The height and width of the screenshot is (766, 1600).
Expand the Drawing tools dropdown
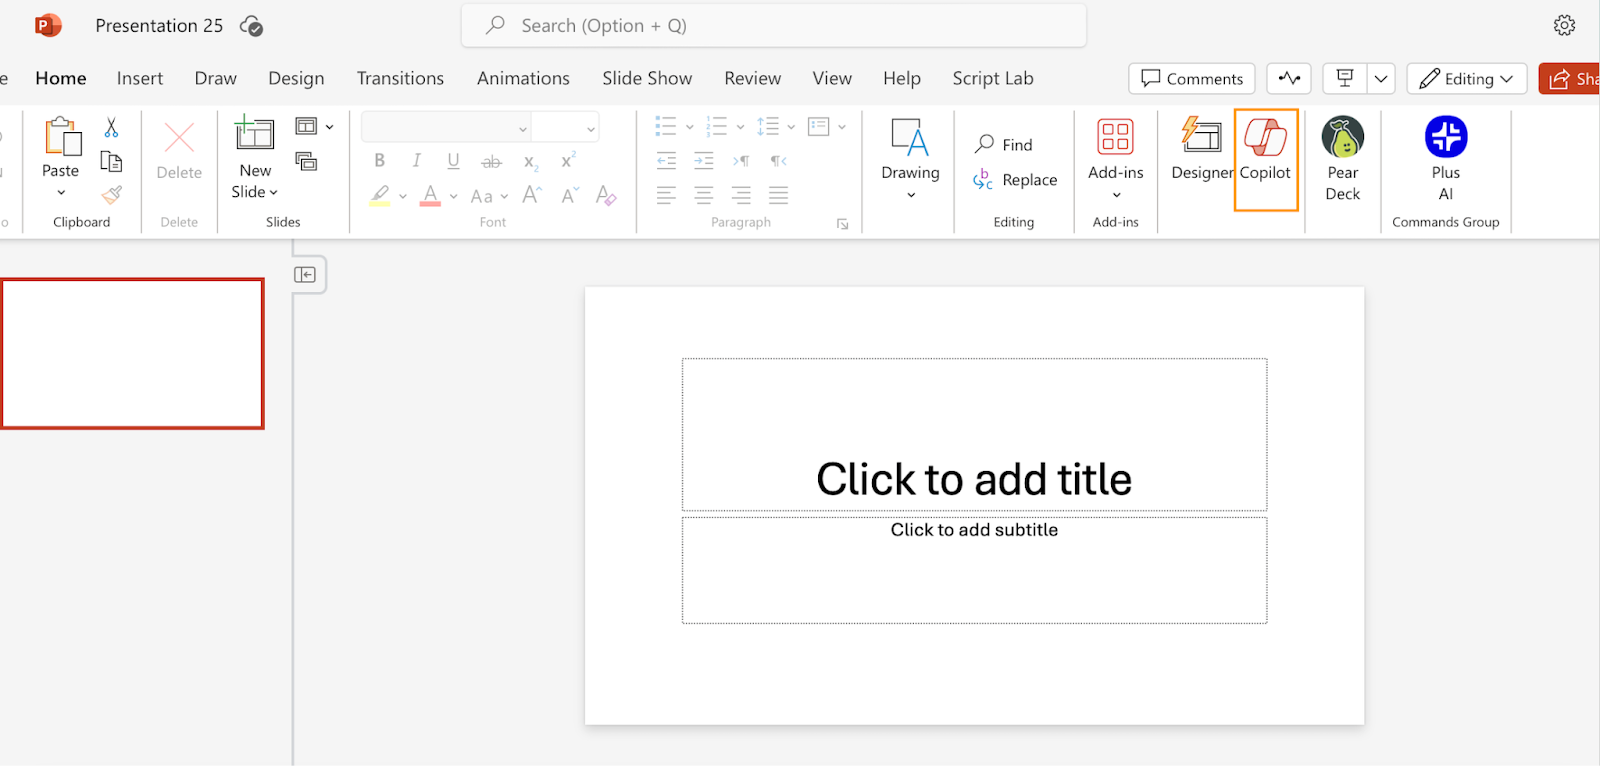point(911,195)
